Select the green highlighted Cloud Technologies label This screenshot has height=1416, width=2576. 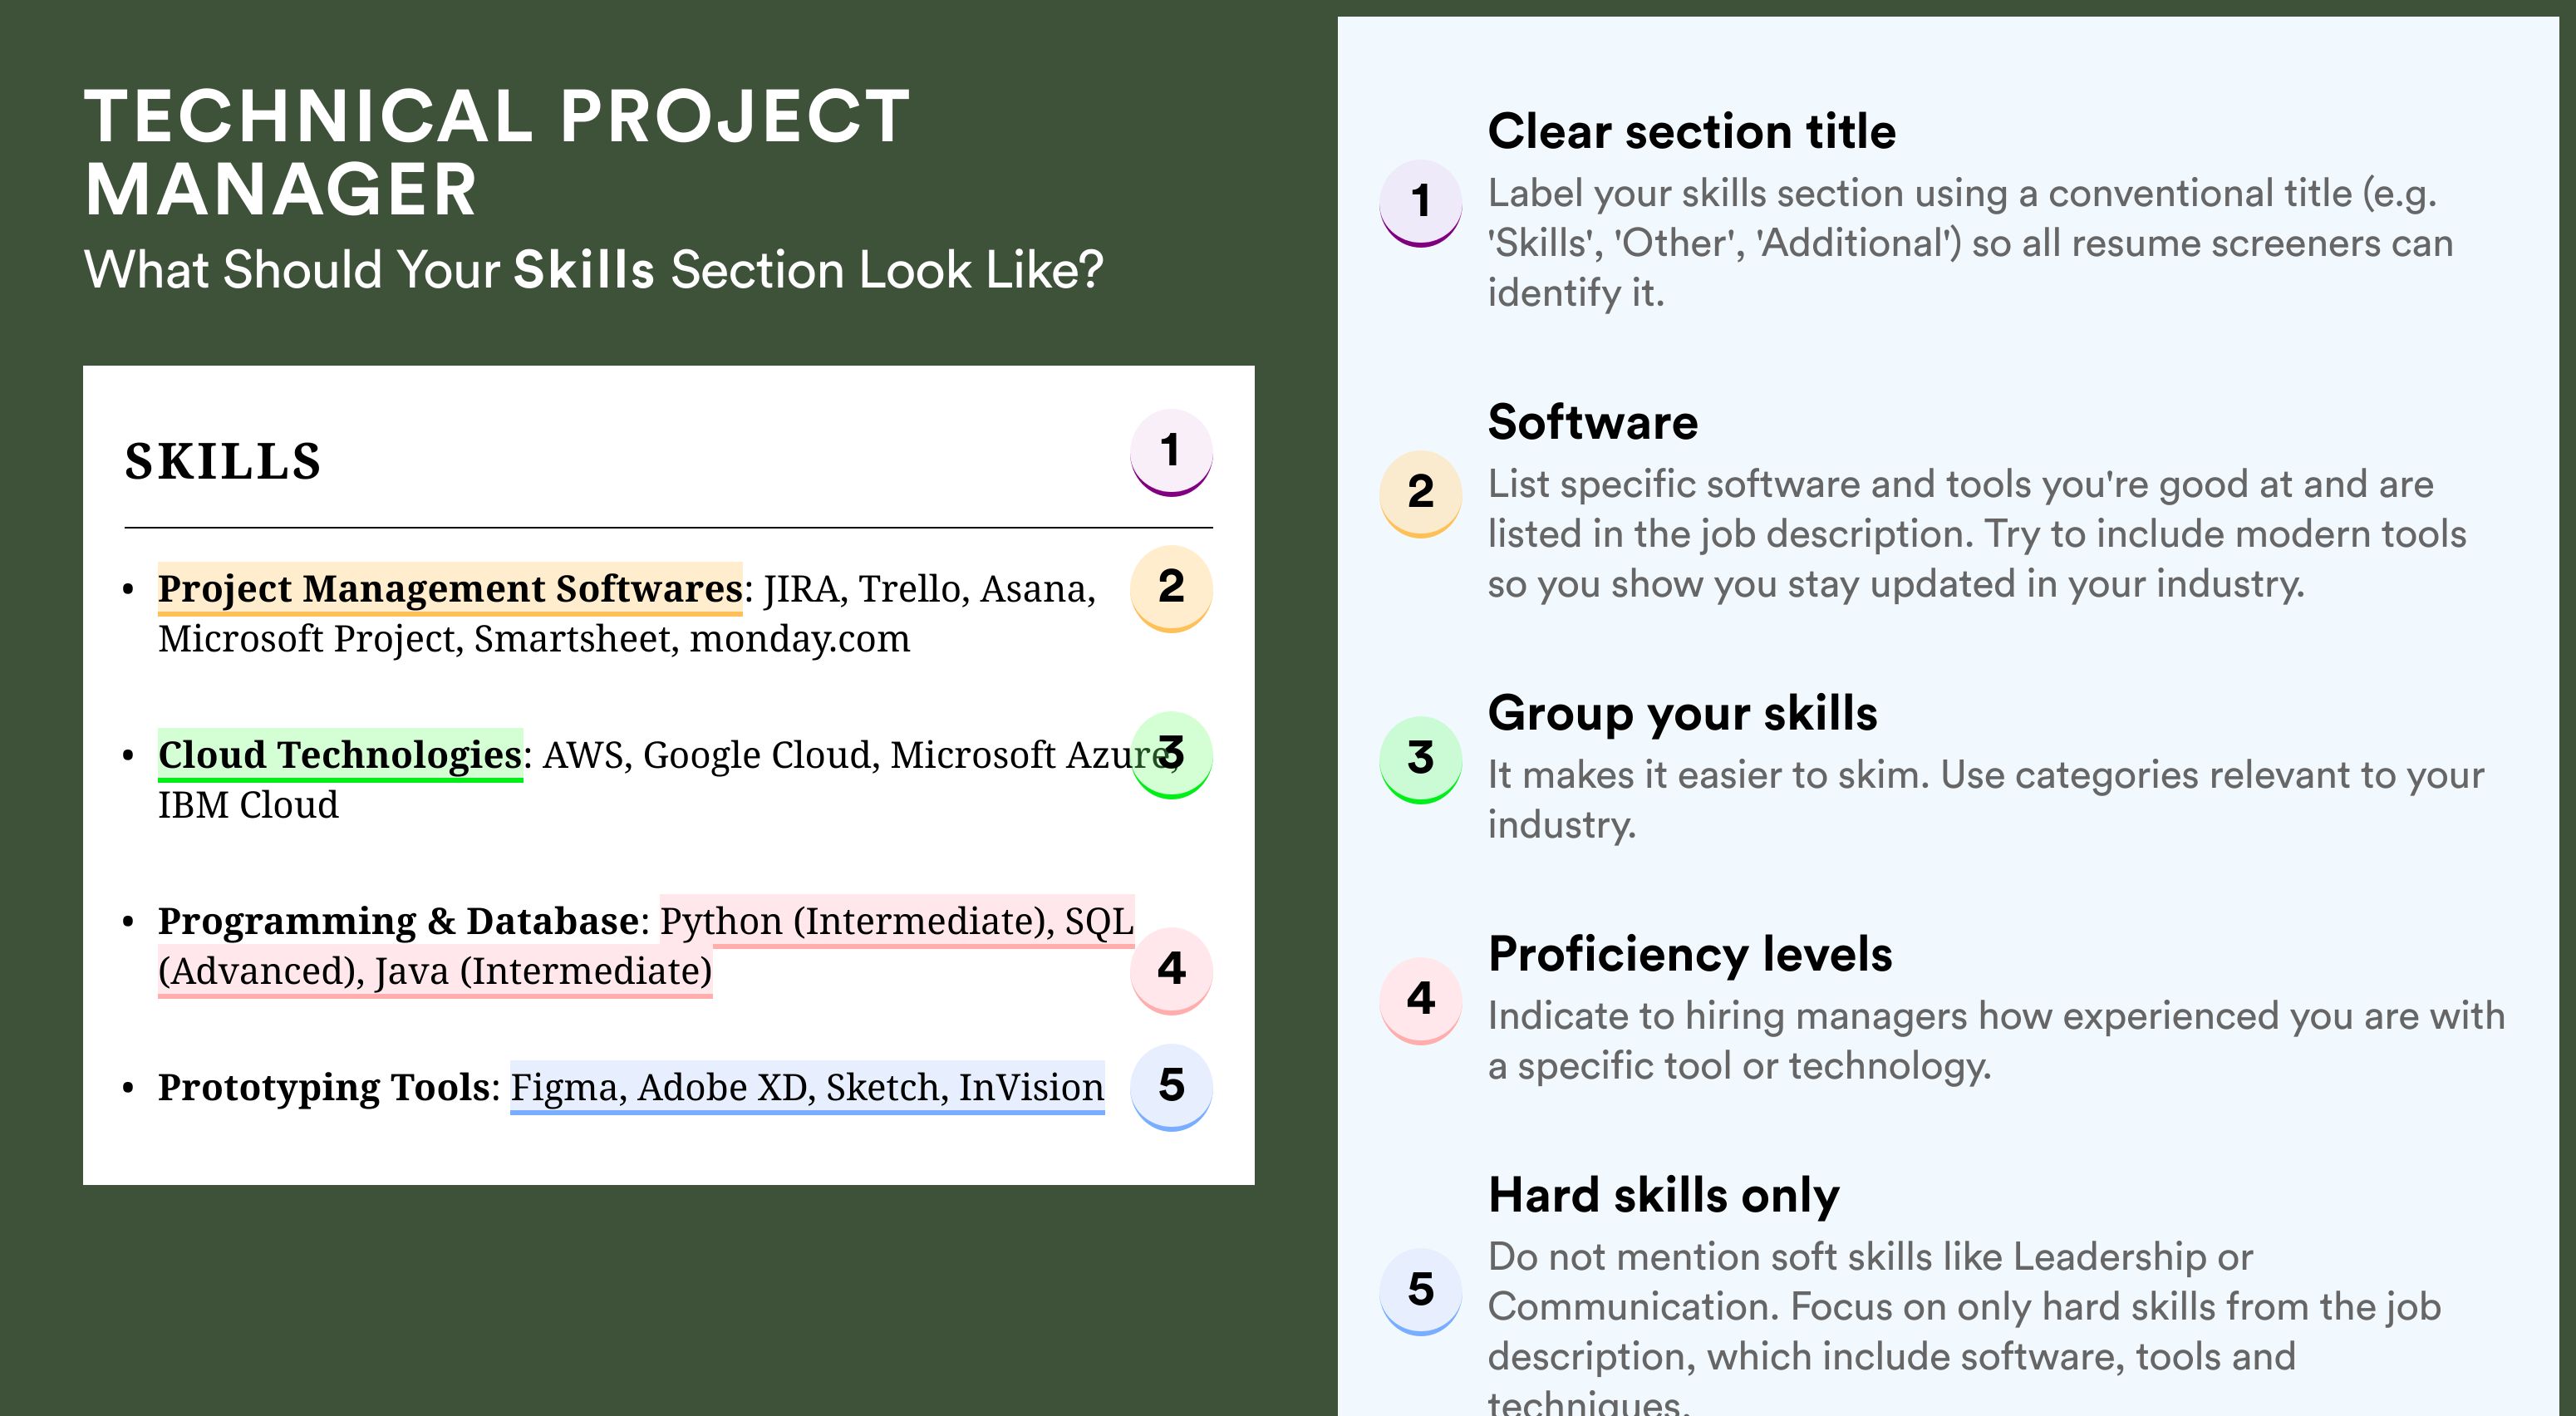click(340, 755)
